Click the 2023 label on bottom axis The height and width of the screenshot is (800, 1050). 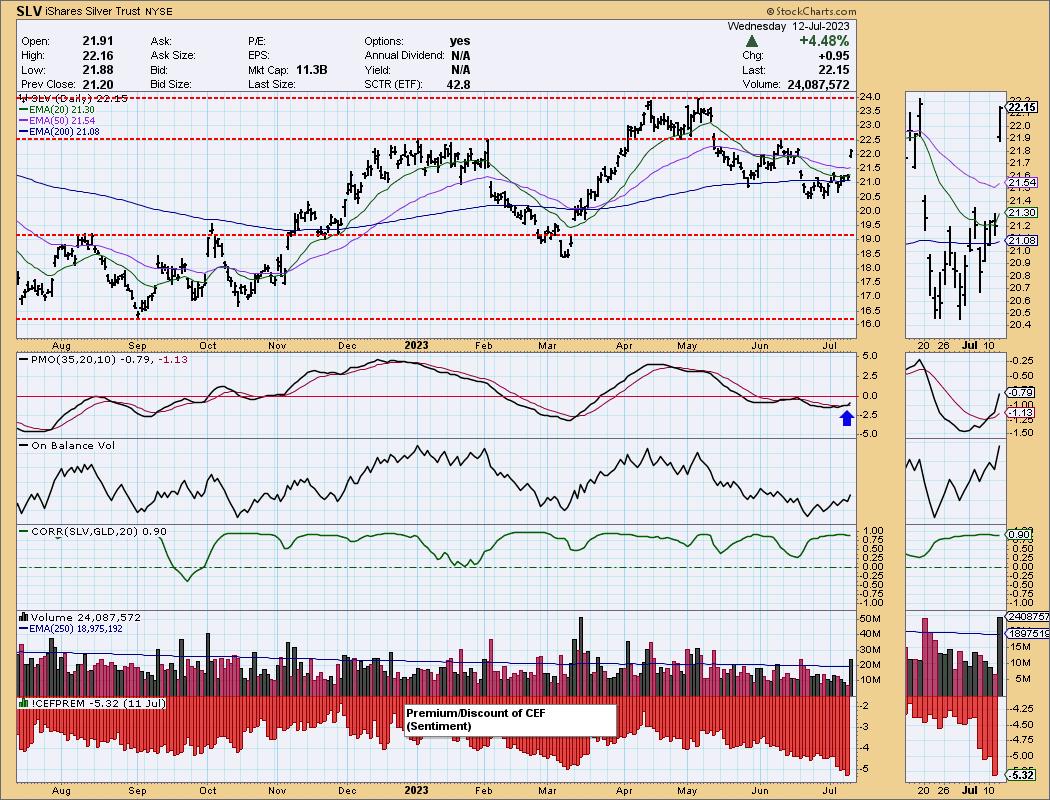[416, 790]
